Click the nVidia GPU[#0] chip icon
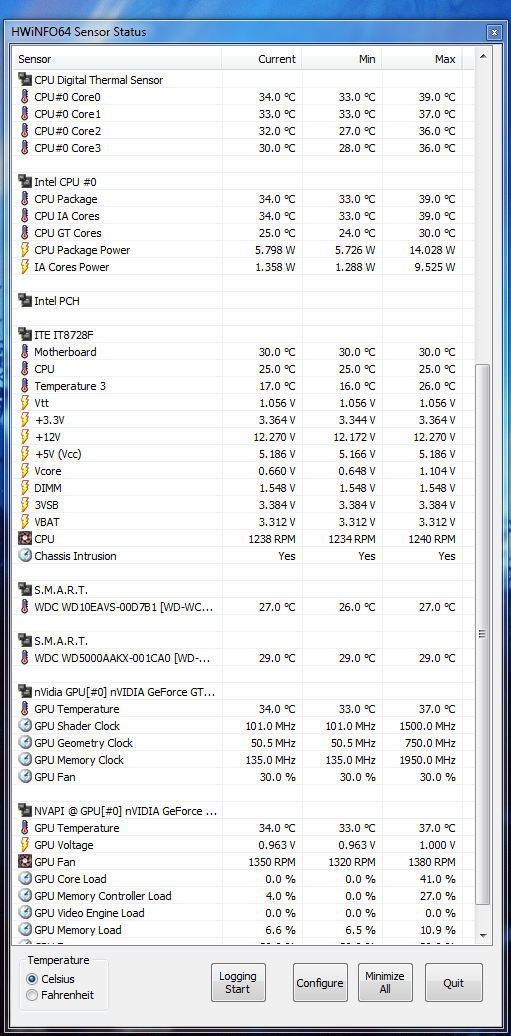Screen dimensions: 511x1036 coord(25,692)
